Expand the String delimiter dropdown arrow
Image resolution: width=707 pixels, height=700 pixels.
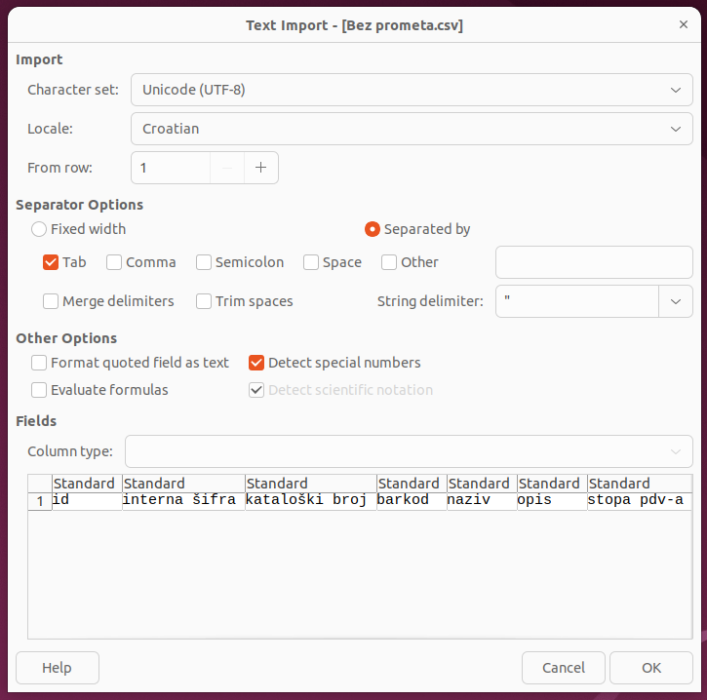coord(675,301)
